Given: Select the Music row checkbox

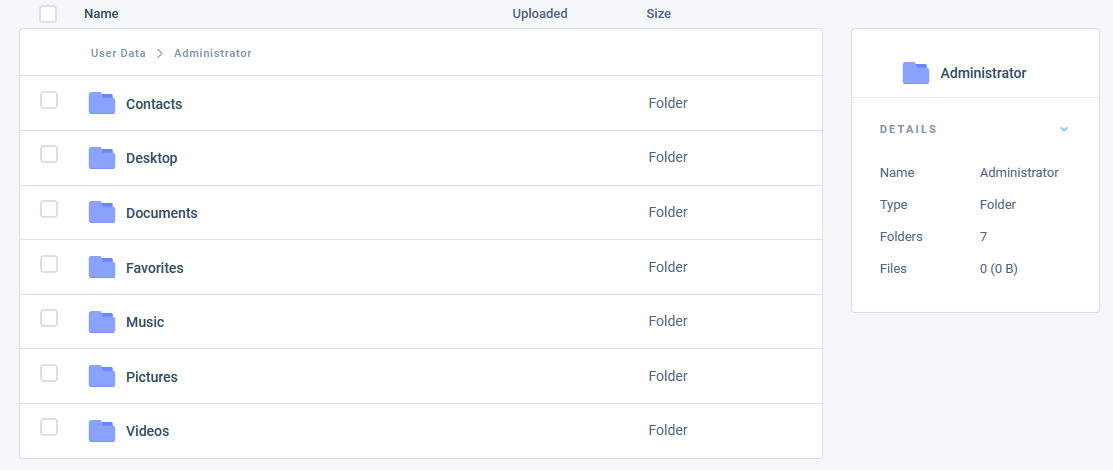Looking at the screenshot, I should (x=48, y=318).
